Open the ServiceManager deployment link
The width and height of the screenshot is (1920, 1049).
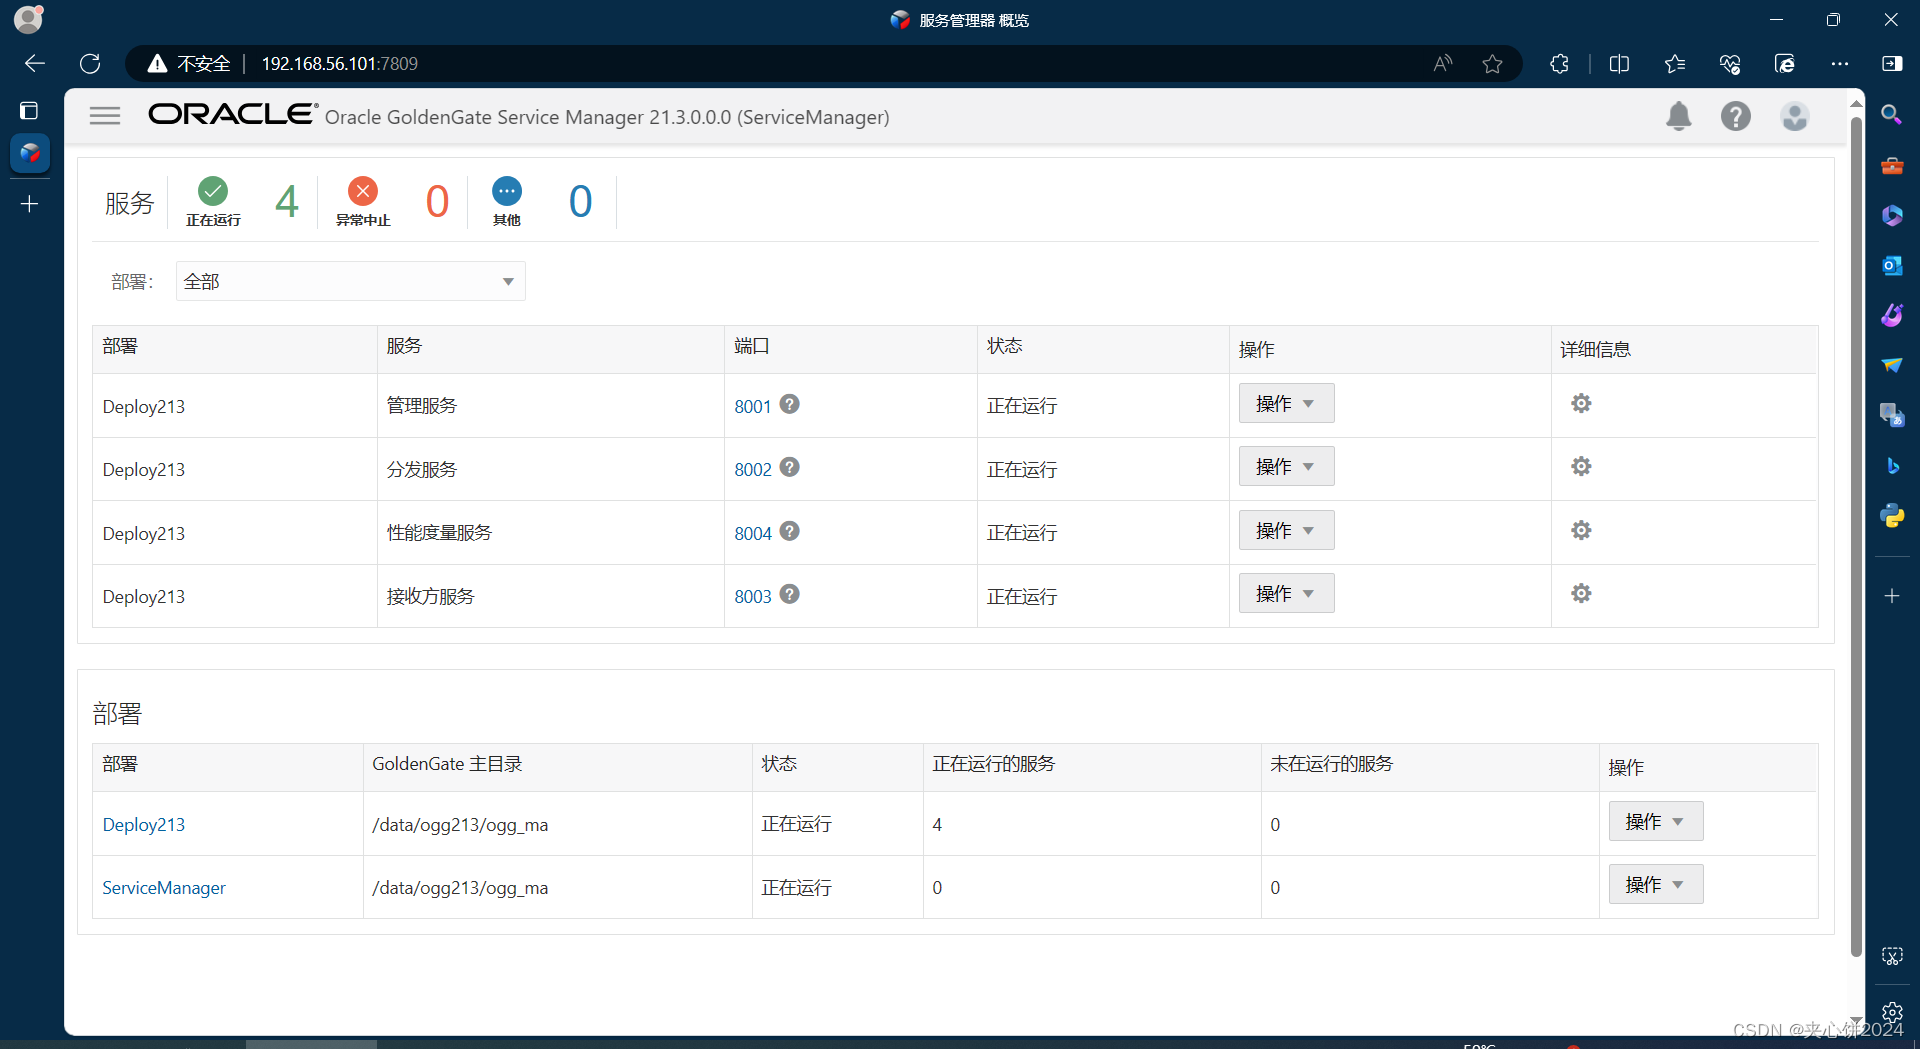(x=164, y=887)
